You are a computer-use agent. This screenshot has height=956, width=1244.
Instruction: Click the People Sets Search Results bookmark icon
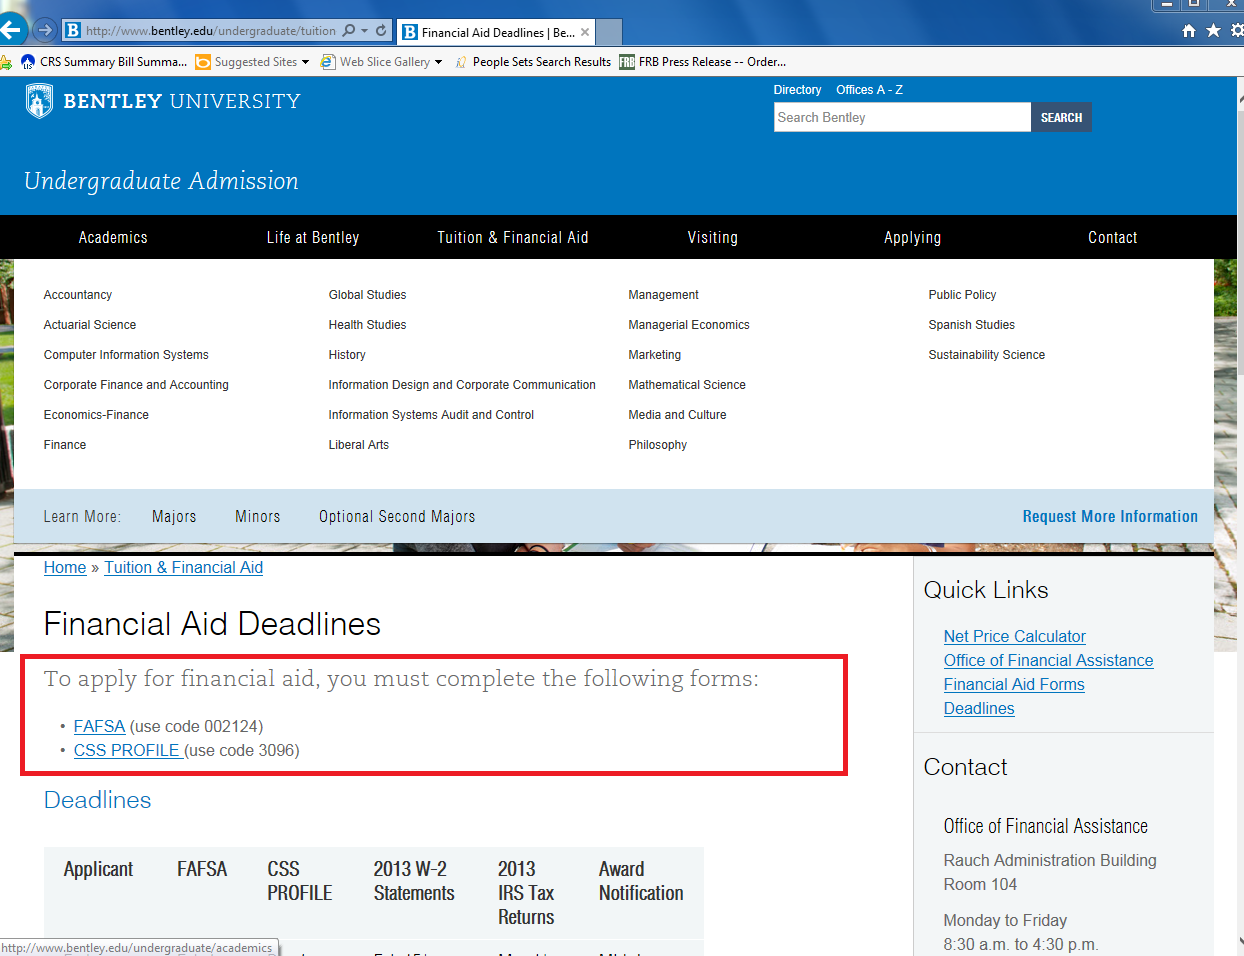point(461,62)
